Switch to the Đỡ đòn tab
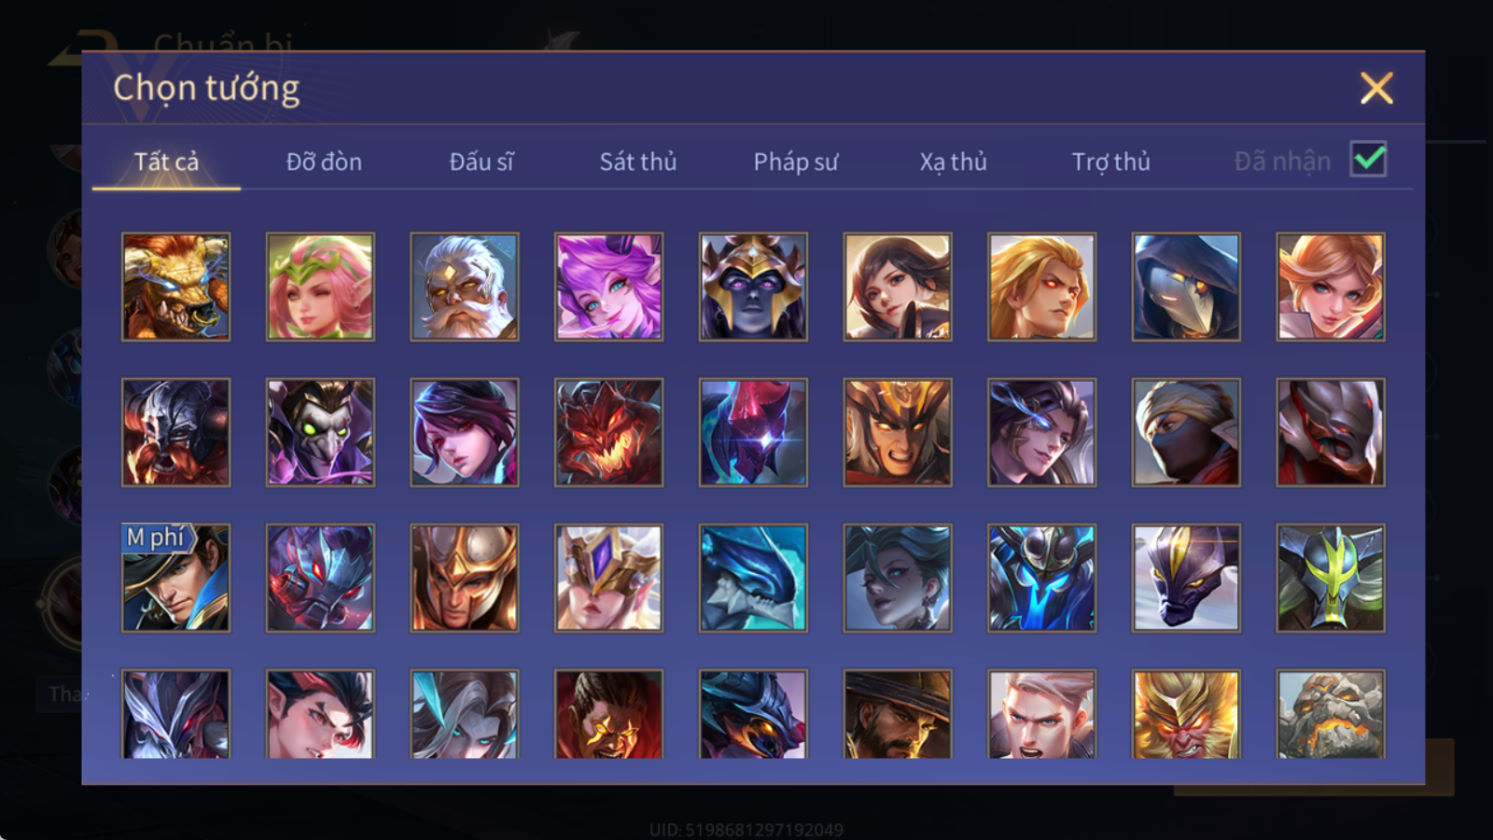 [324, 161]
